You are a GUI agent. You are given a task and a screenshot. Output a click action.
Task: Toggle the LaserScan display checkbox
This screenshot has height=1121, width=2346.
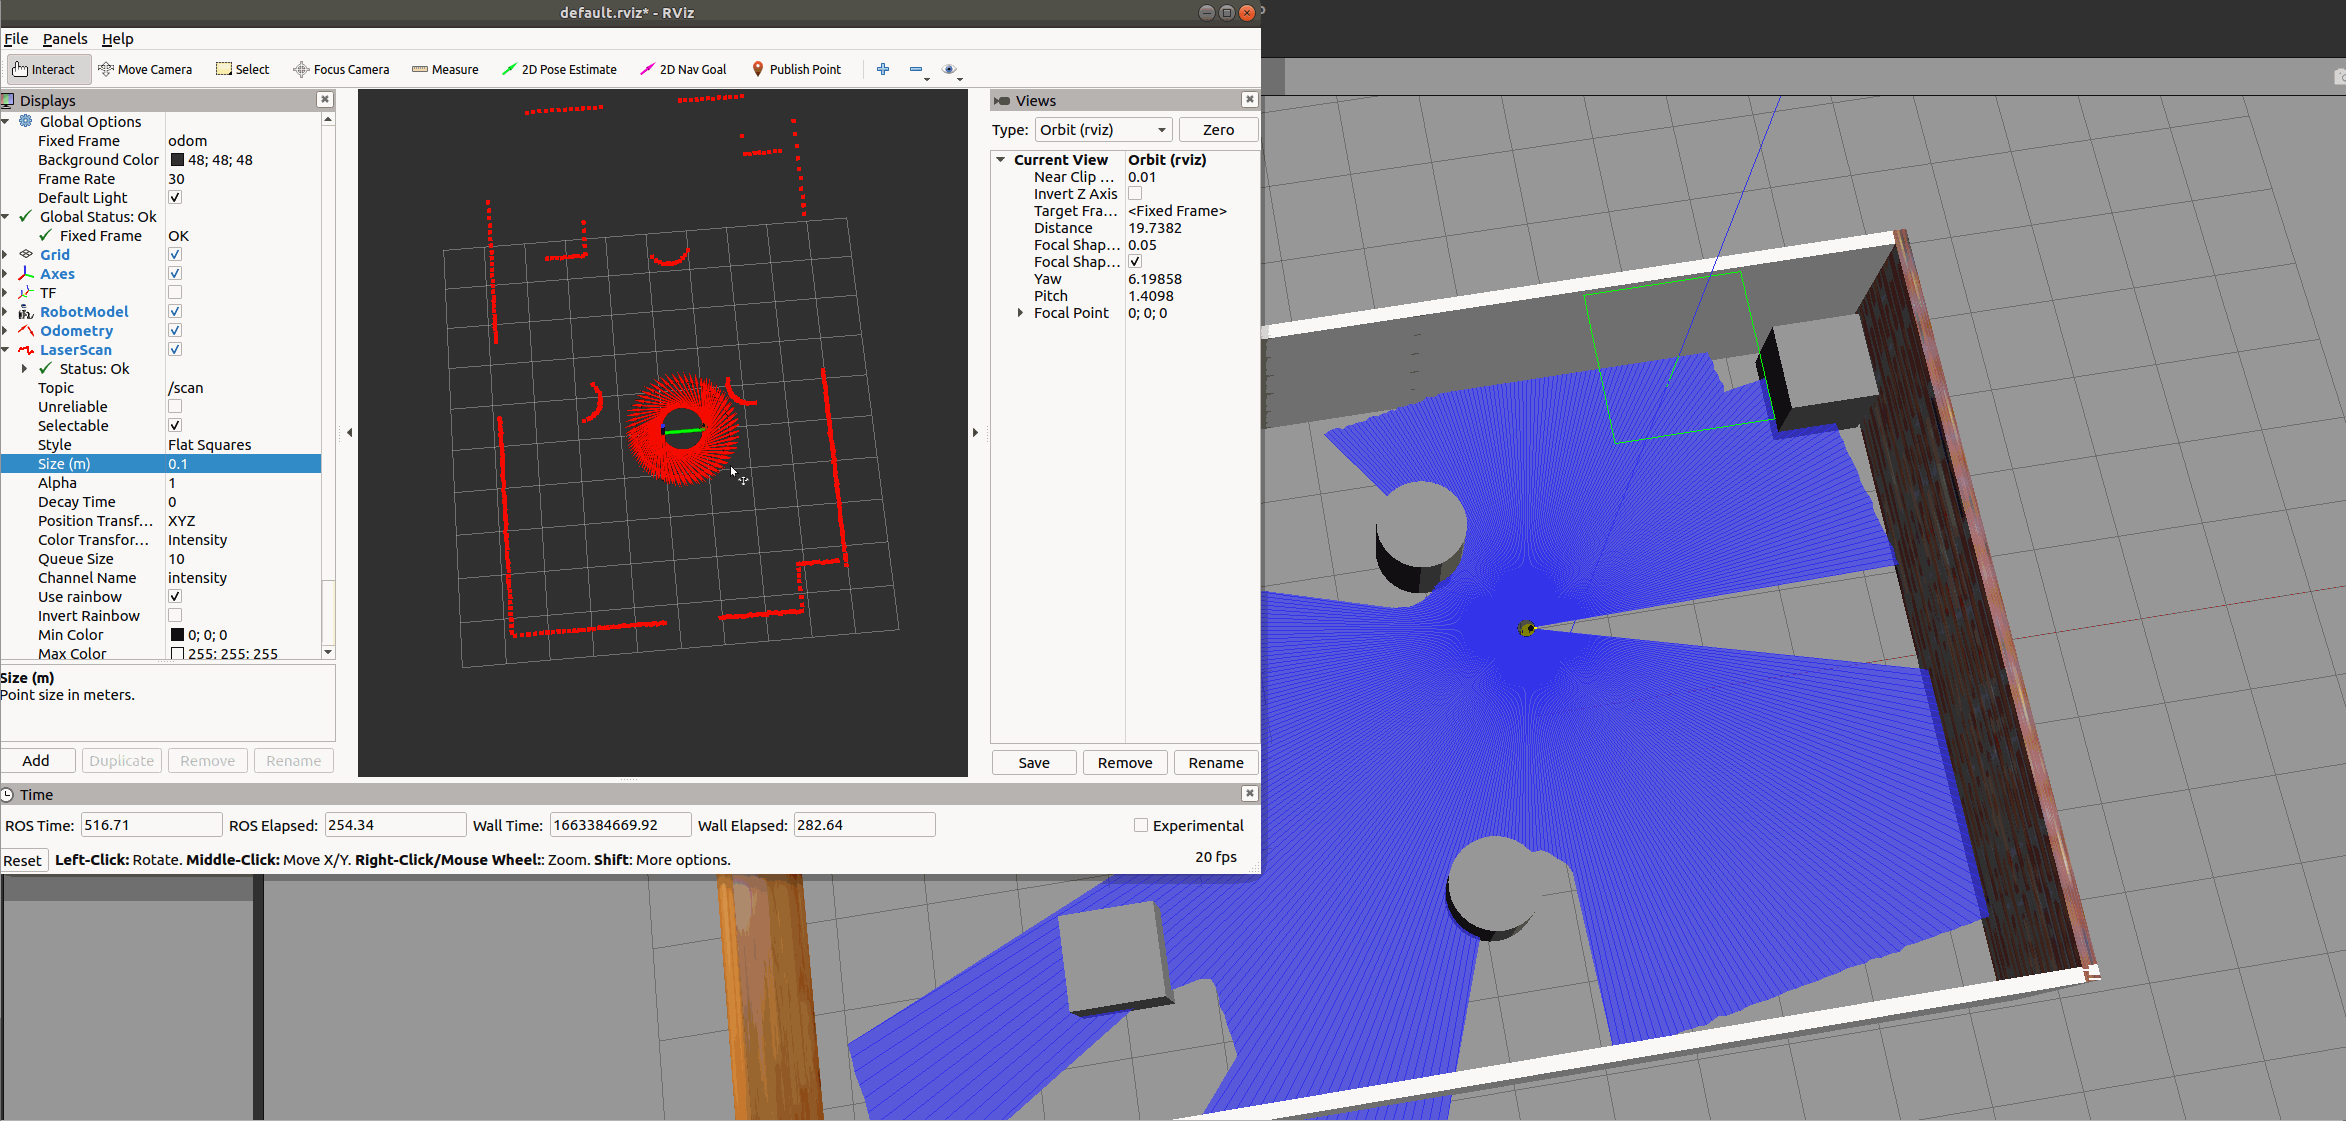point(175,350)
